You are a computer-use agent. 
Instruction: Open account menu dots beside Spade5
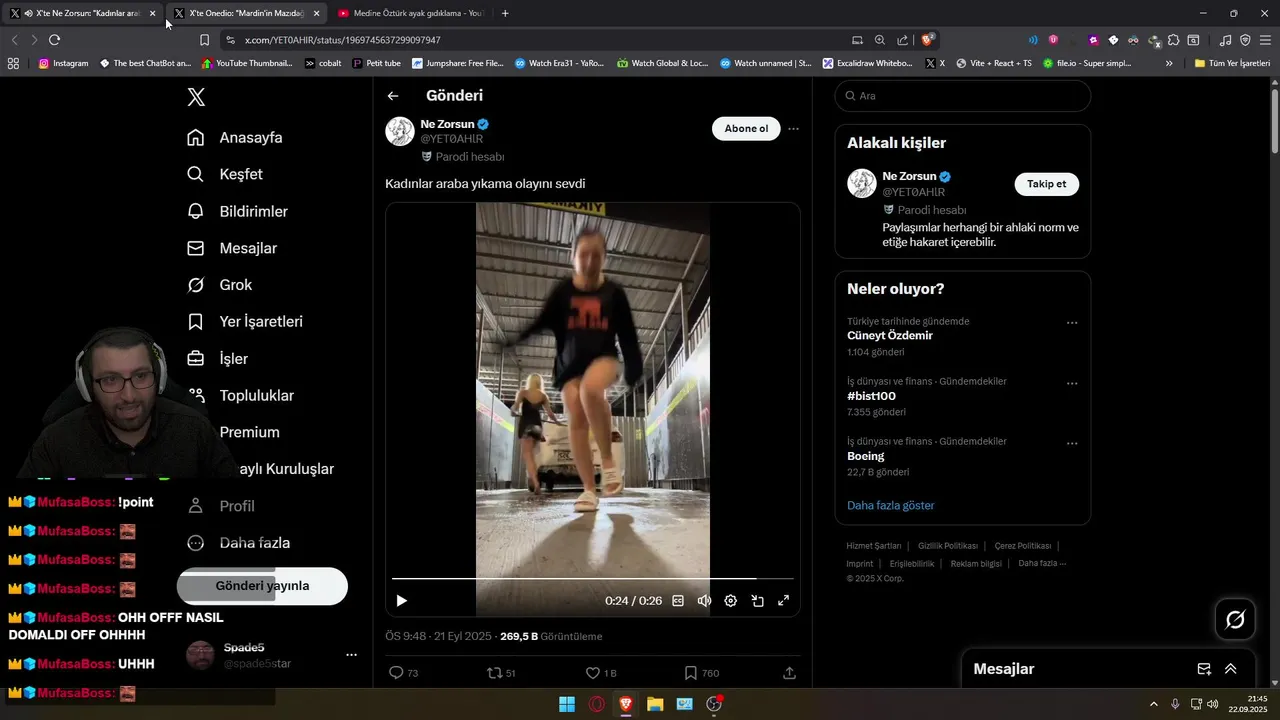coord(351,655)
